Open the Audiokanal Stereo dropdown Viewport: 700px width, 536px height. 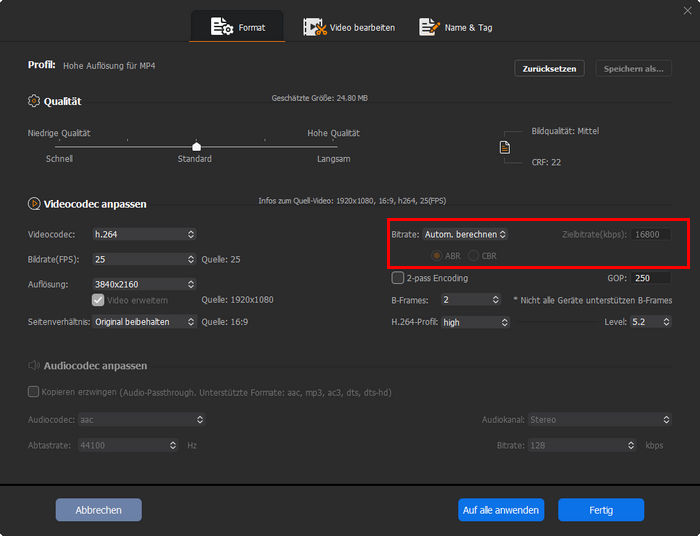(600, 420)
